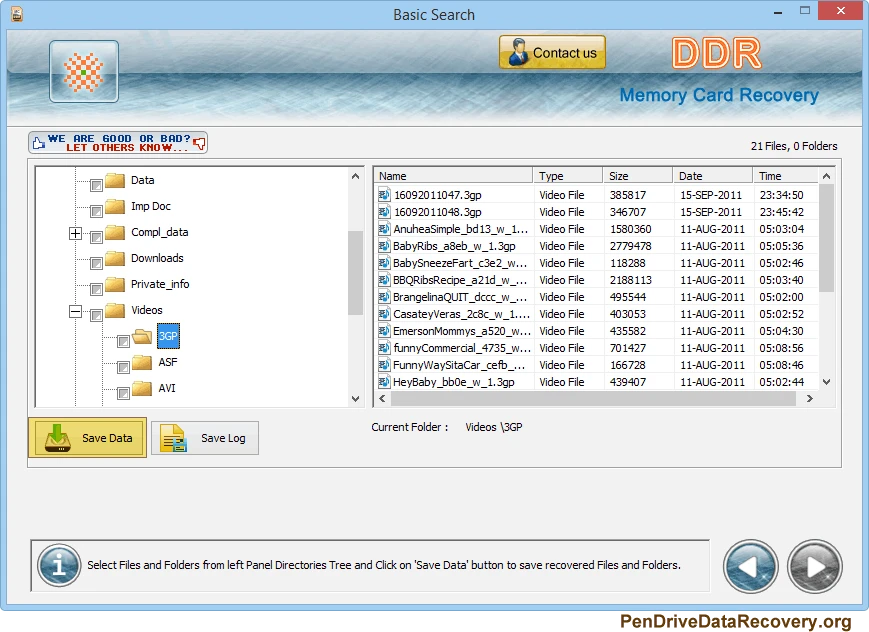Click the forward navigation arrow
Viewport: 869px width, 632px height.
[814, 566]
